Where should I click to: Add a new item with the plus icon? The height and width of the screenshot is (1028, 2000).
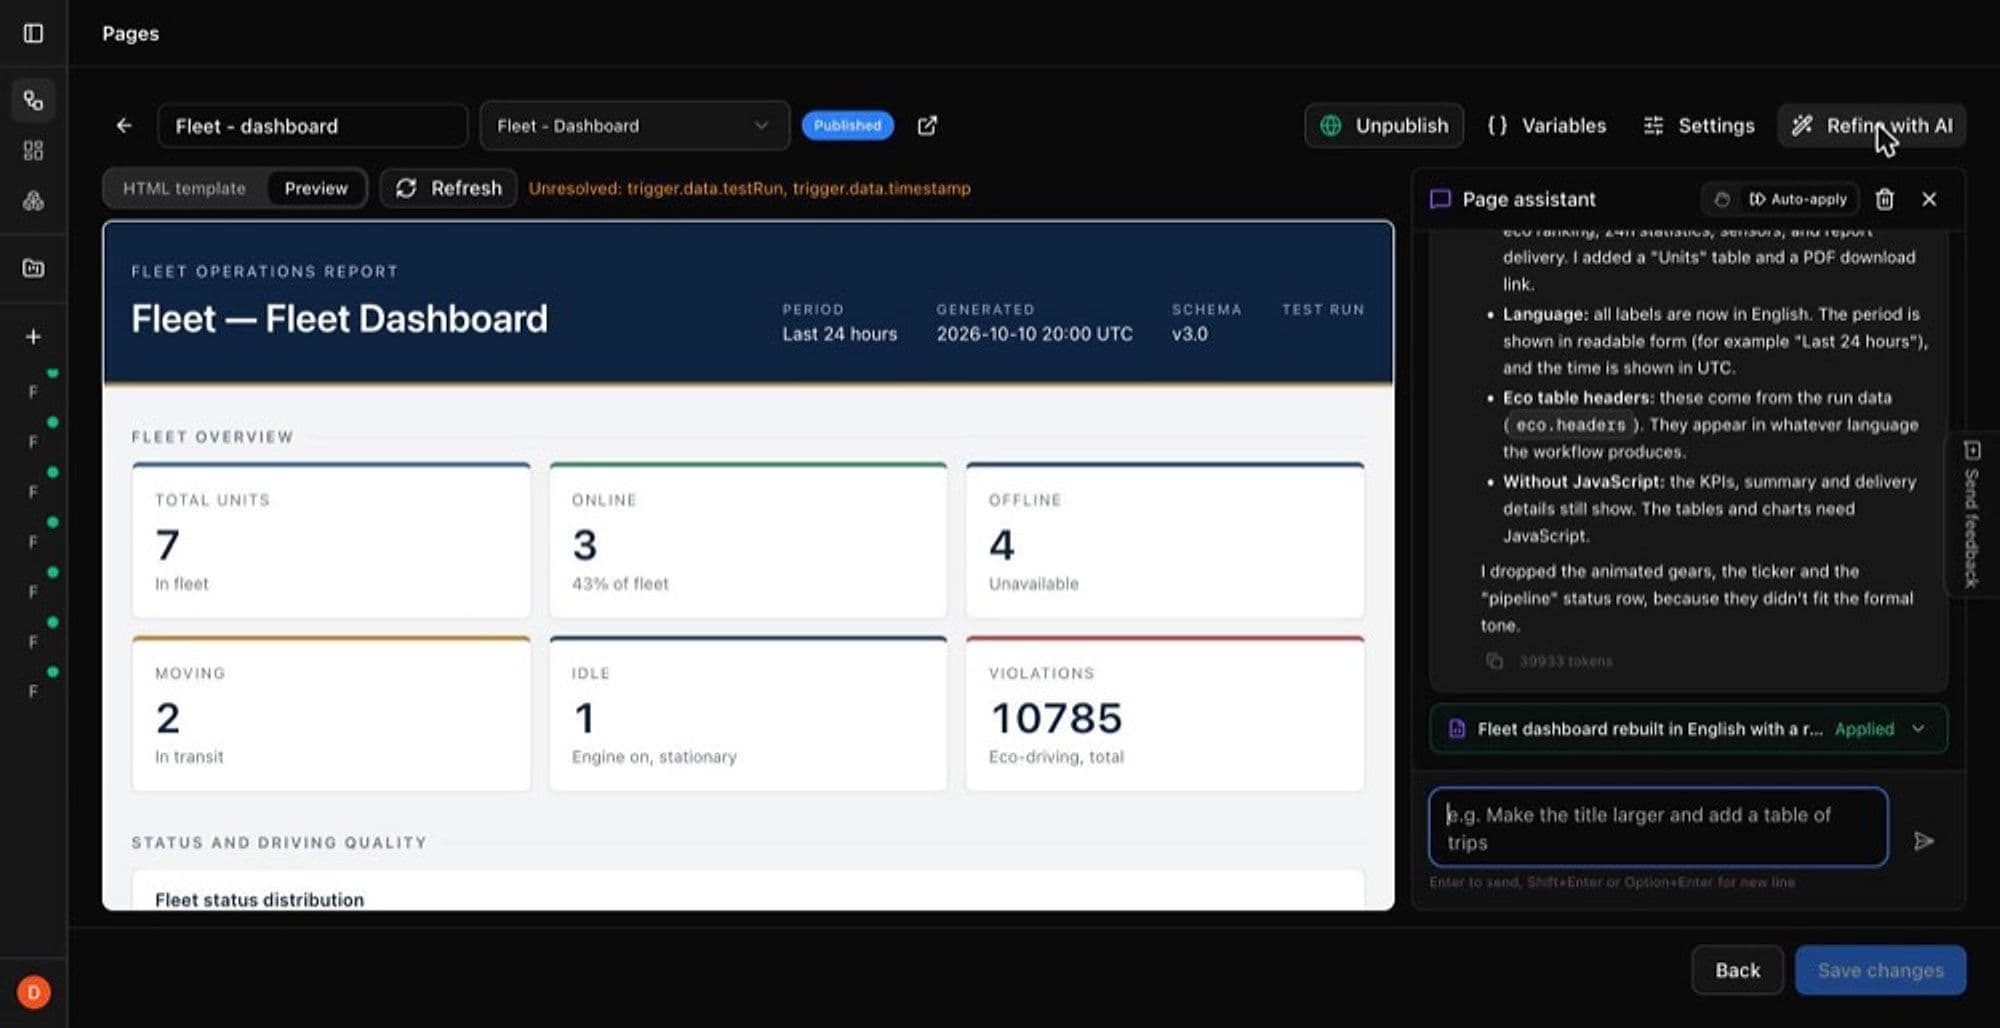[x=33, y=337]
